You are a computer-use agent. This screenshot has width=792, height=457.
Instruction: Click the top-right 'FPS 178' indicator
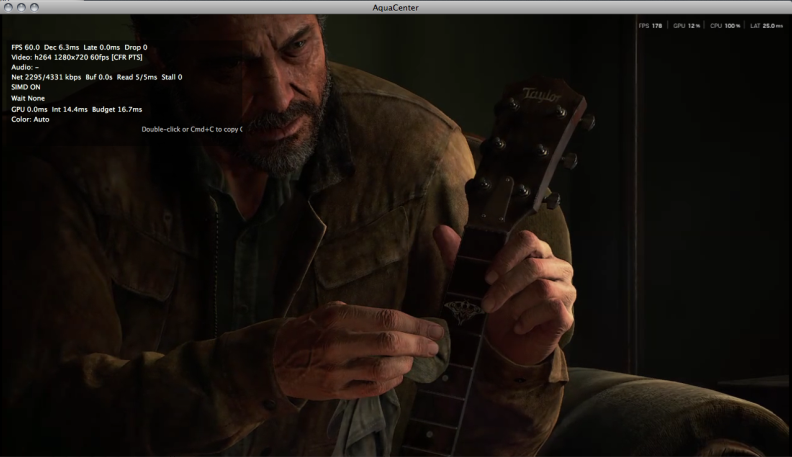[650, 26]
